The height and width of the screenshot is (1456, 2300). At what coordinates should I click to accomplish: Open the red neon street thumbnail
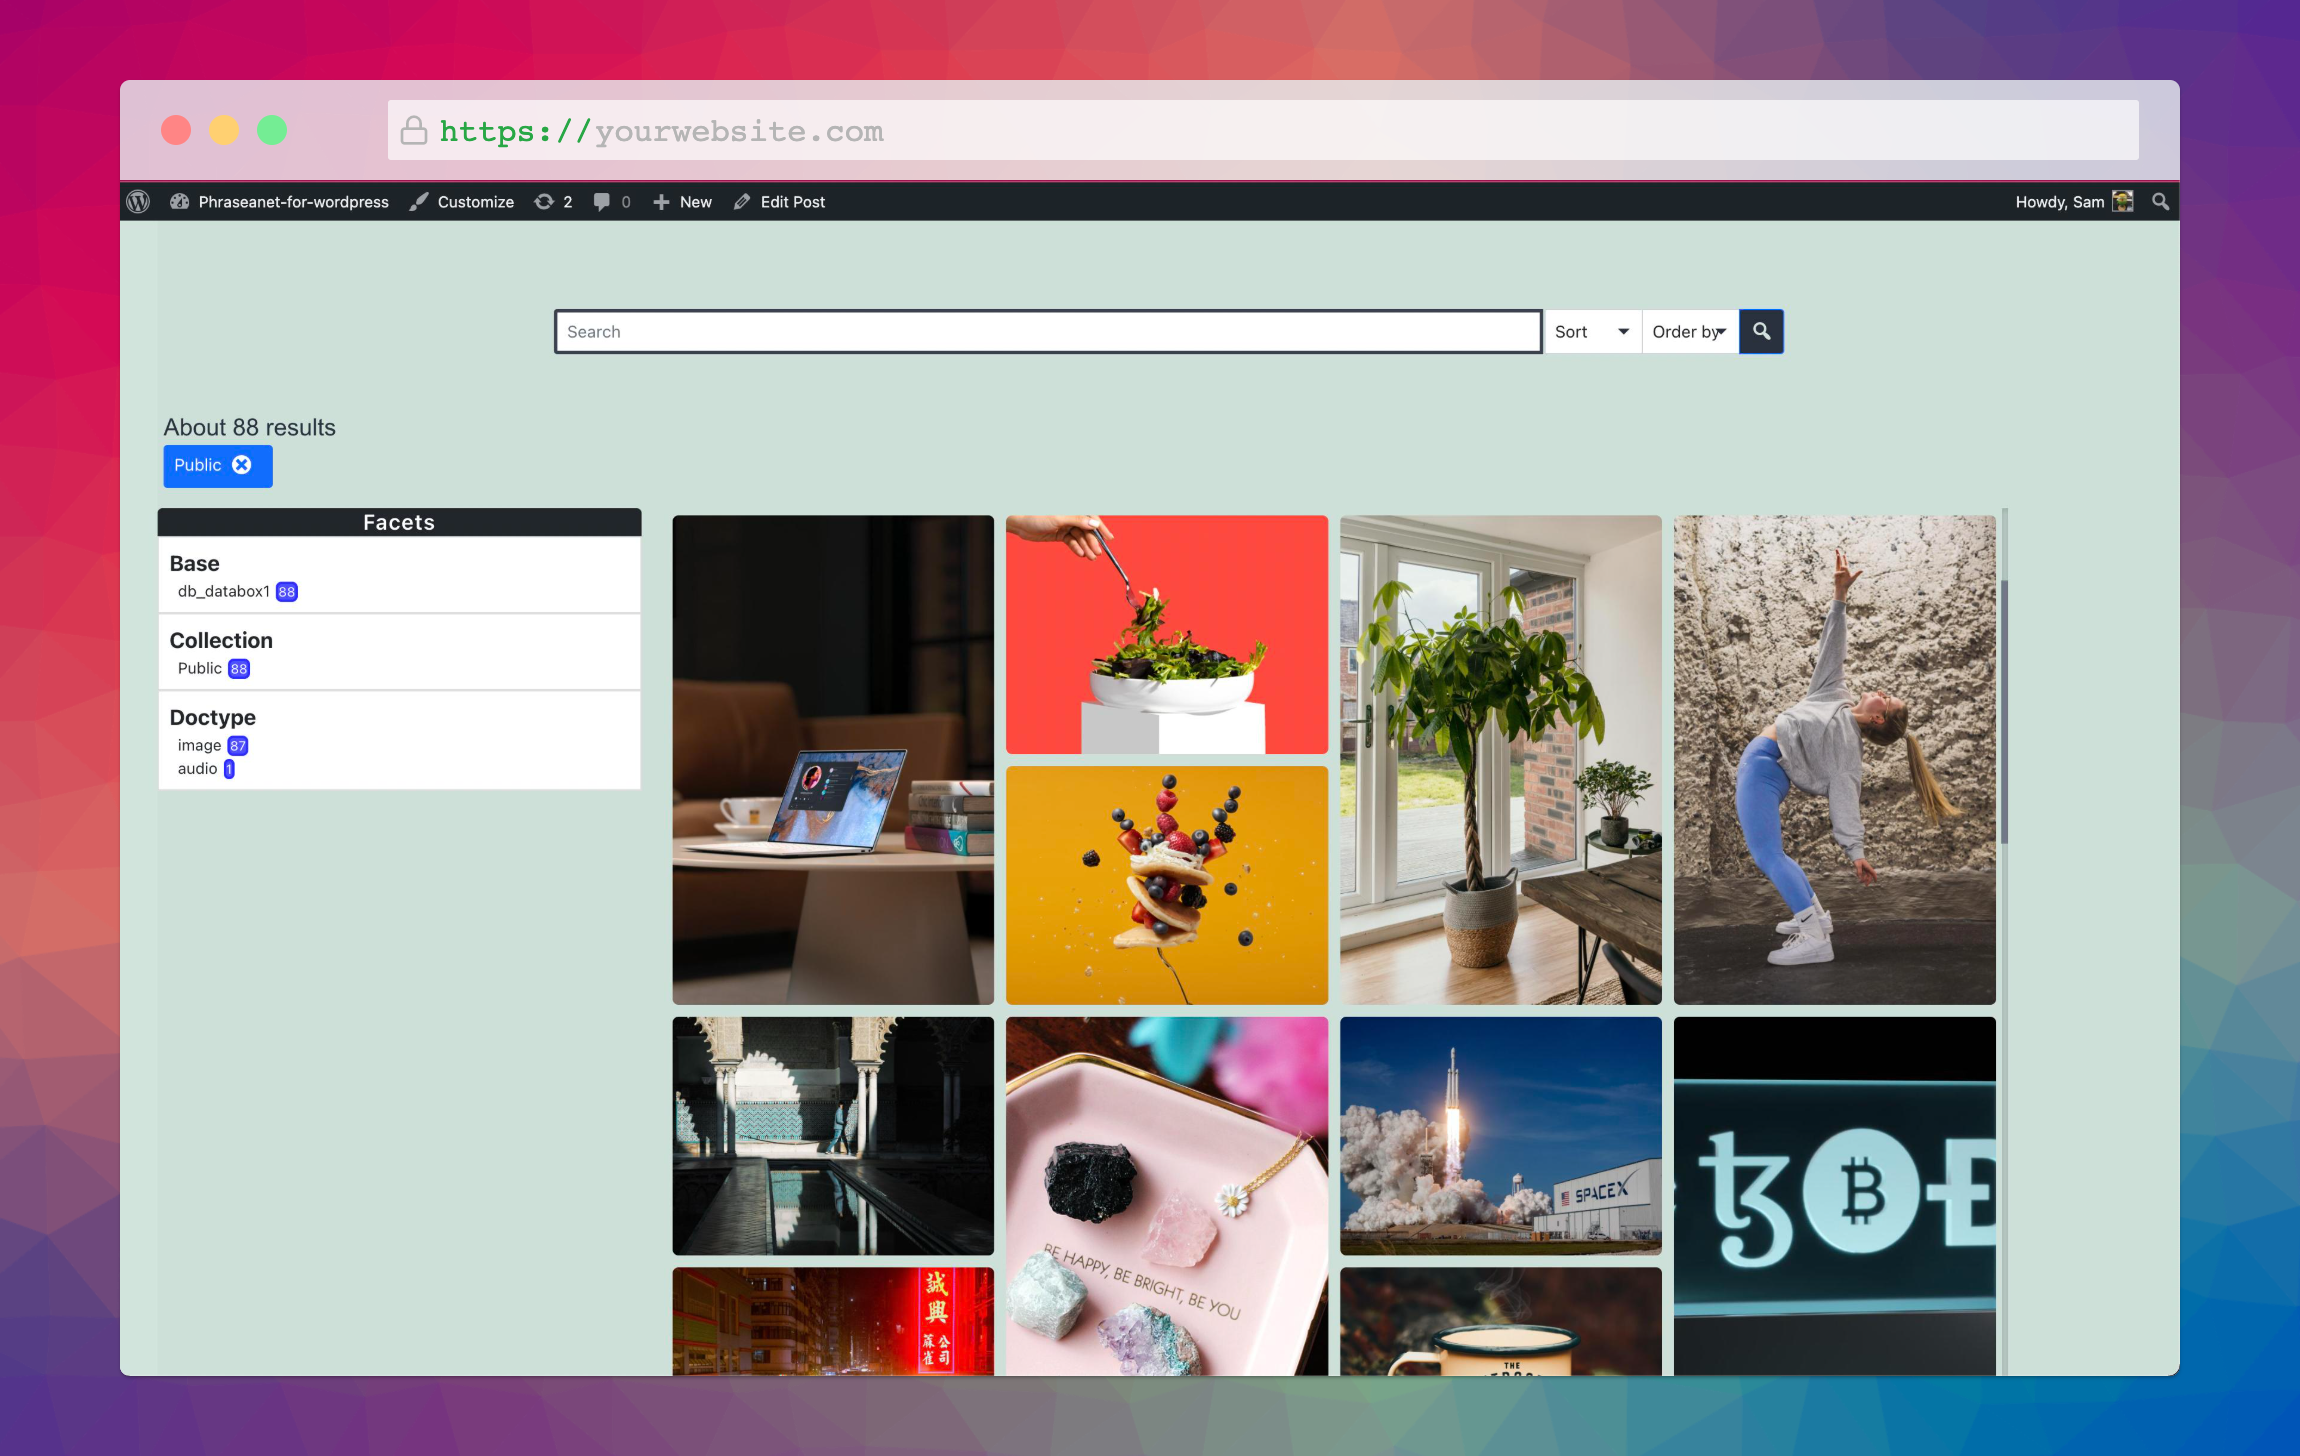(x=833, y=1321)
